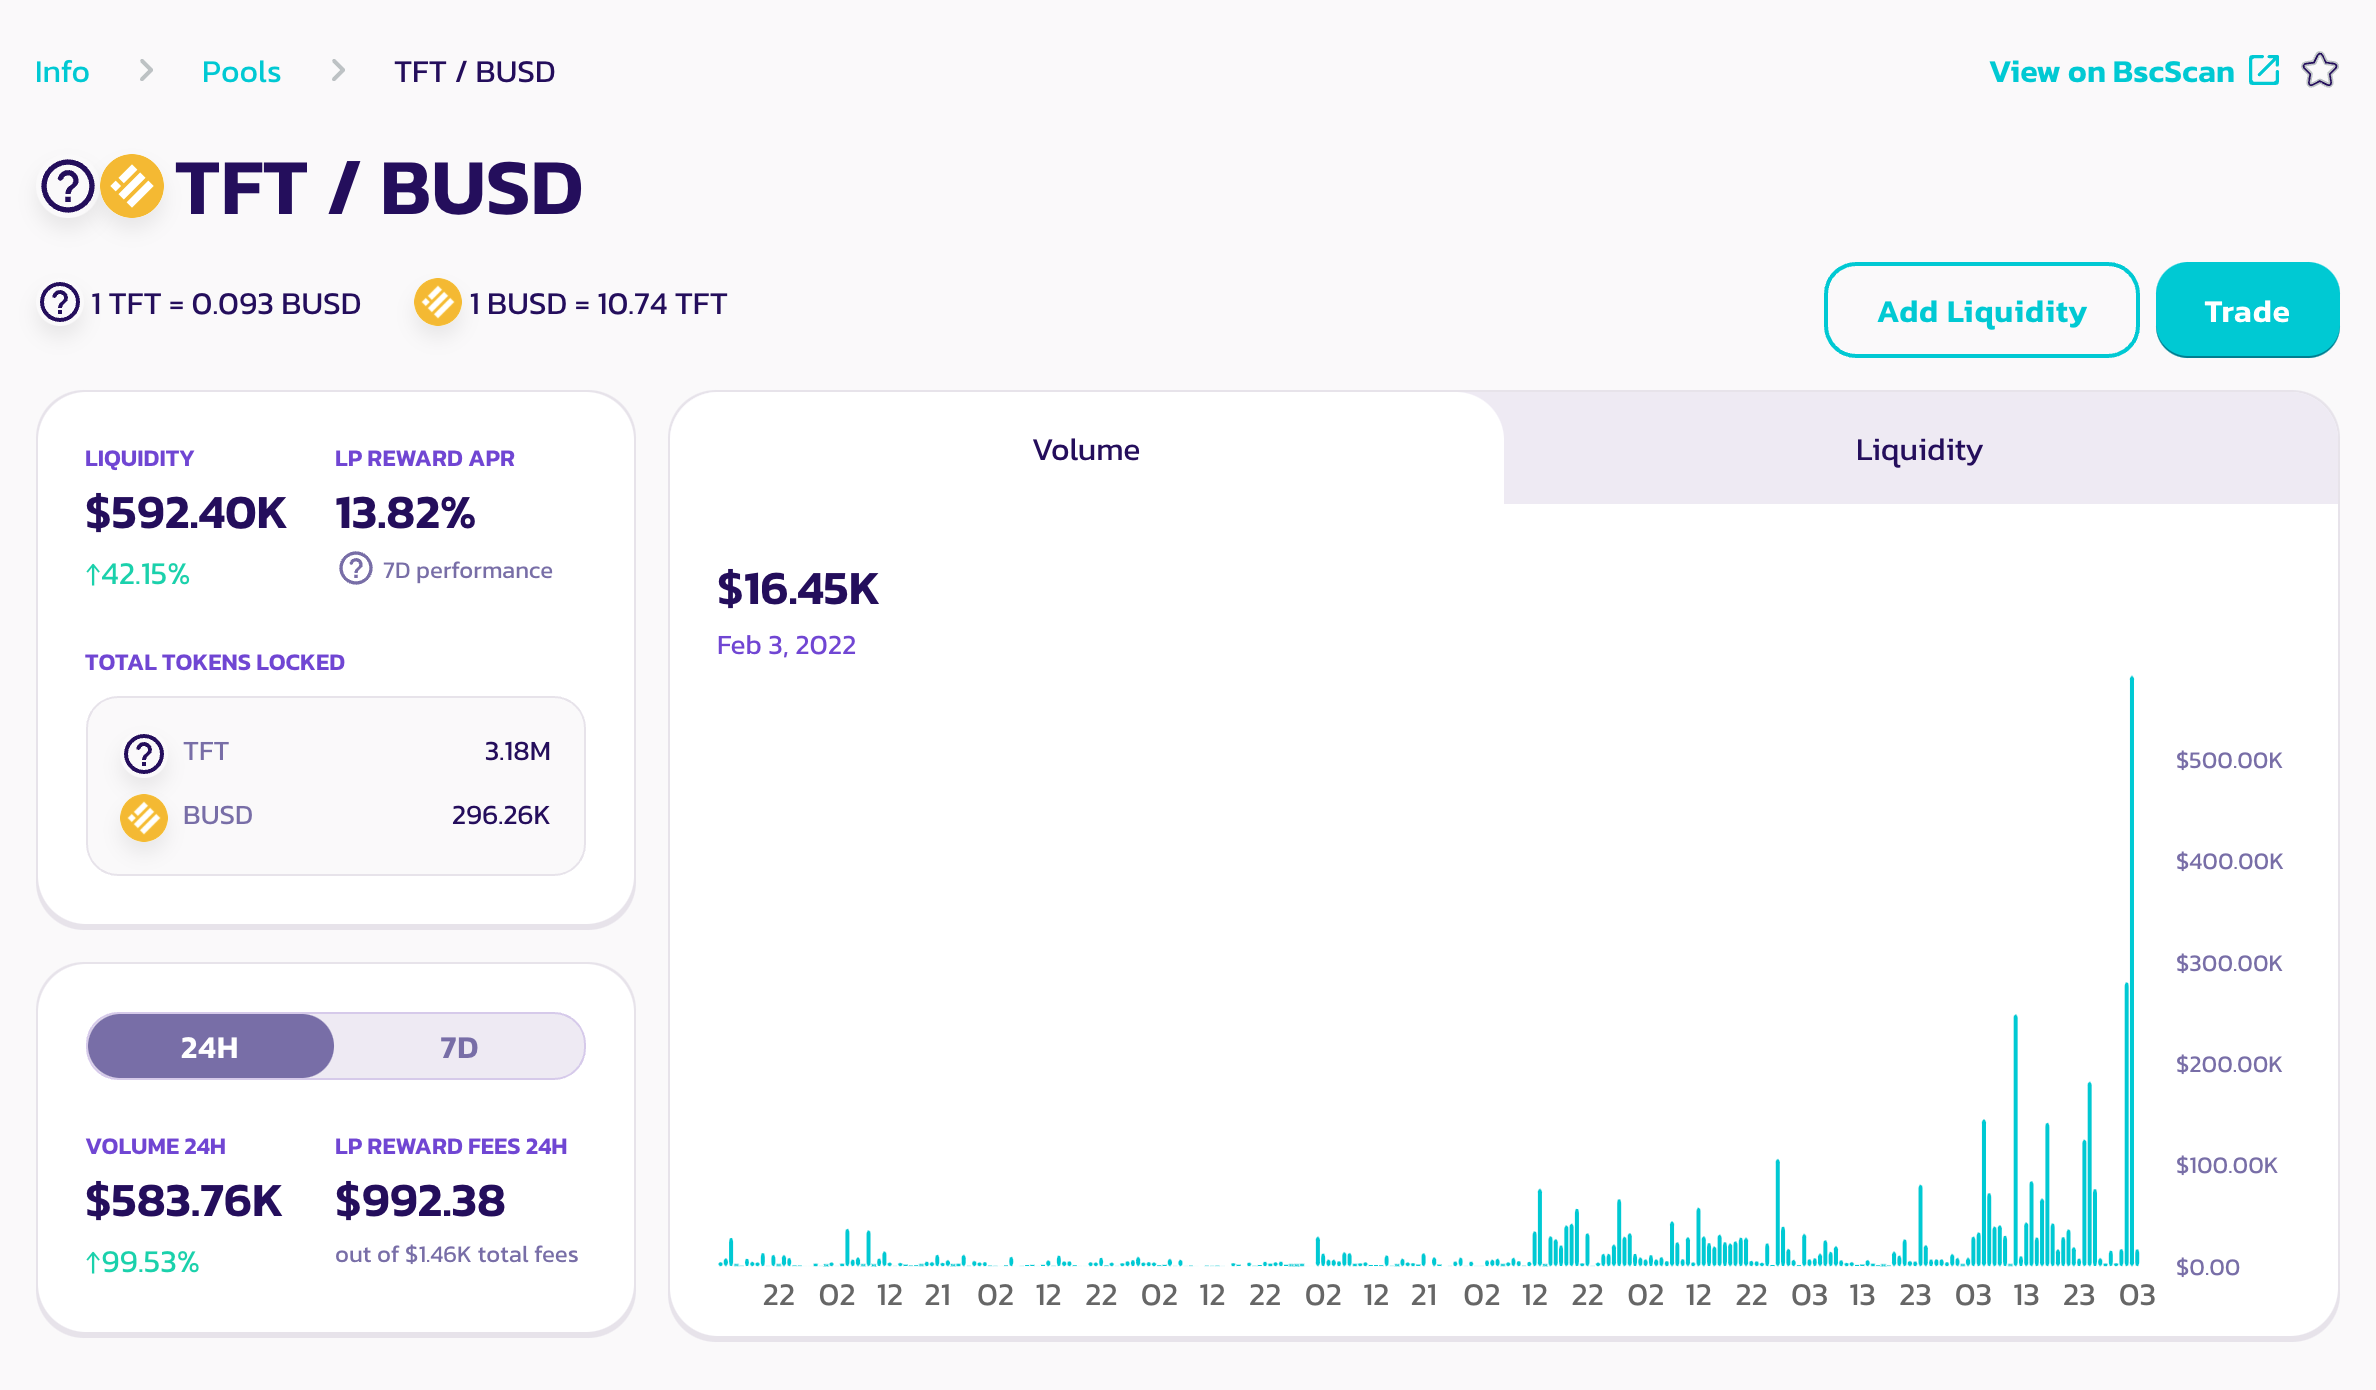Click the $583.76K volume 24H value
2376x1390 pixels.
[x=183, y=1201]
